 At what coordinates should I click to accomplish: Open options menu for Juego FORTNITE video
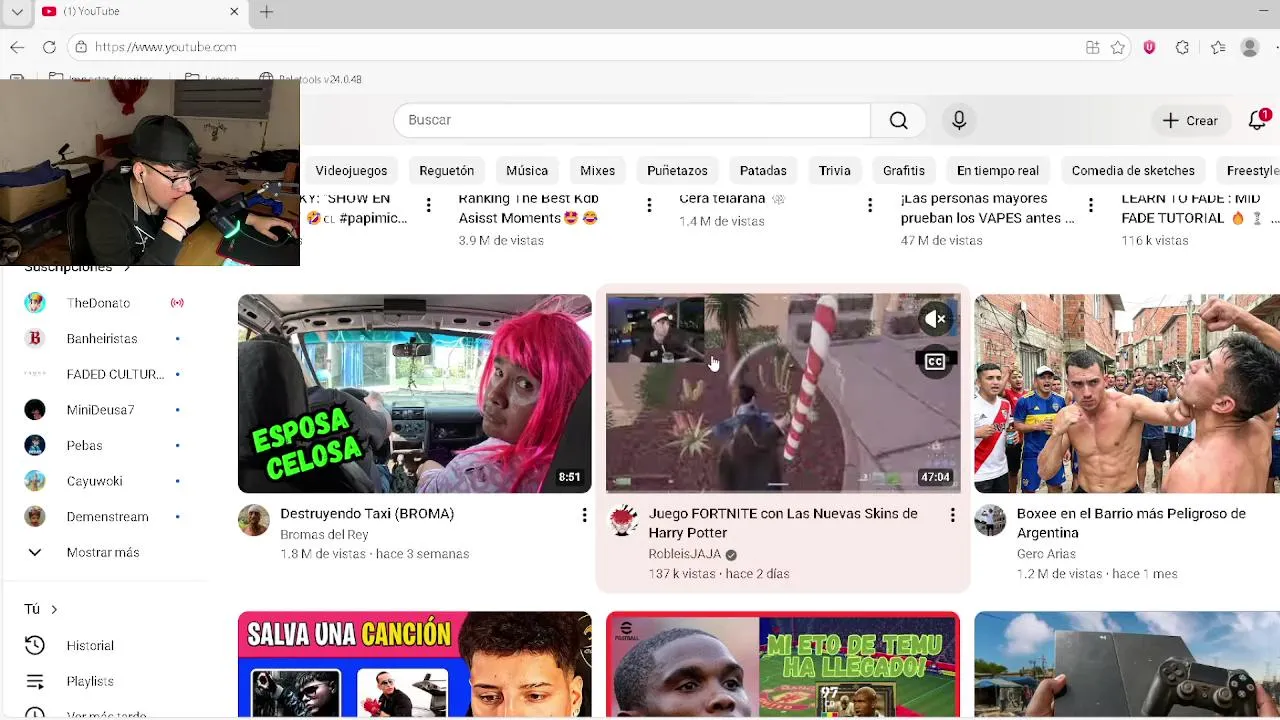[952, 515]
